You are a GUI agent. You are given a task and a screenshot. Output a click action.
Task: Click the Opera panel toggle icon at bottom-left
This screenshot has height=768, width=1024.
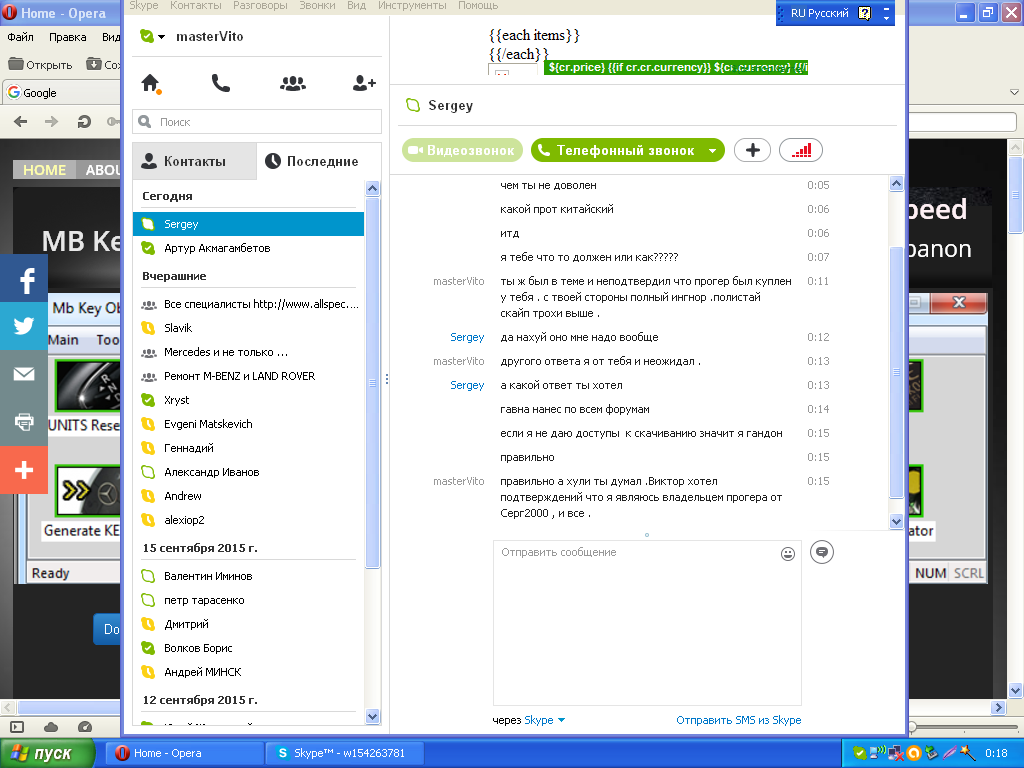17,727
